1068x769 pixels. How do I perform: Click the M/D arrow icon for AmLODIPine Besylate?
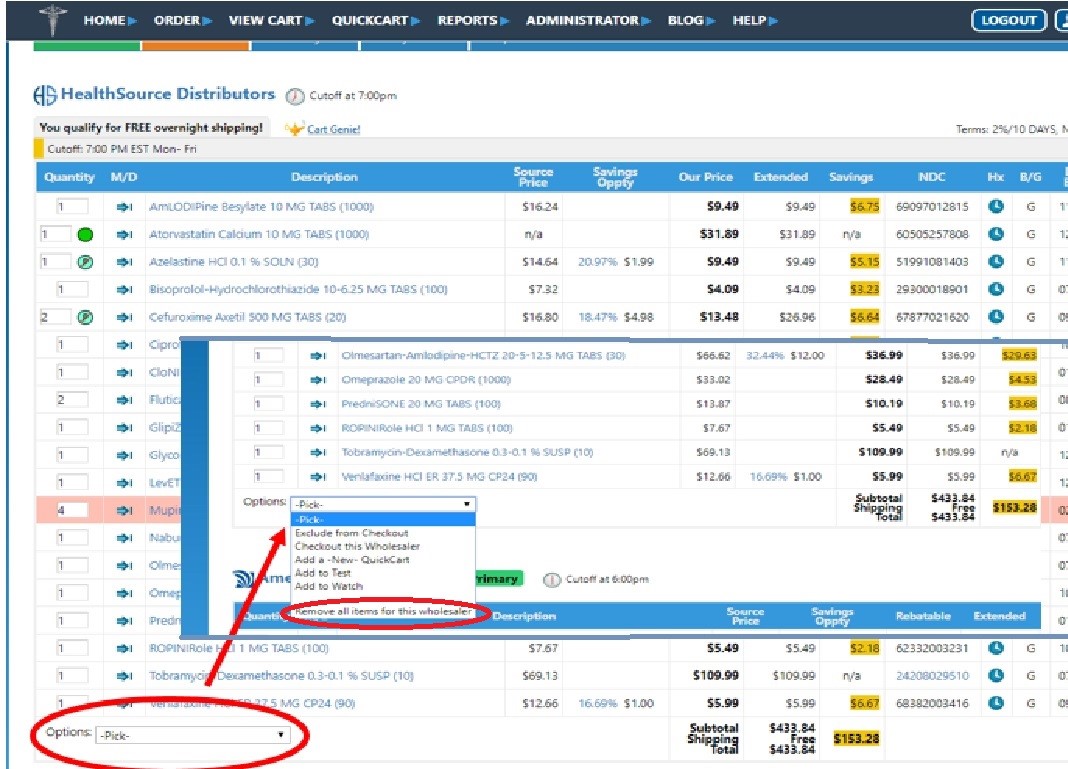(125, 207)
